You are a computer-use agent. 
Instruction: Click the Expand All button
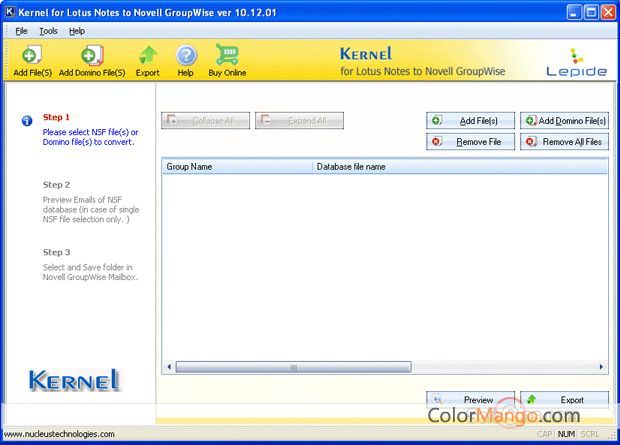pyautogui.click(x=299, y=121)
